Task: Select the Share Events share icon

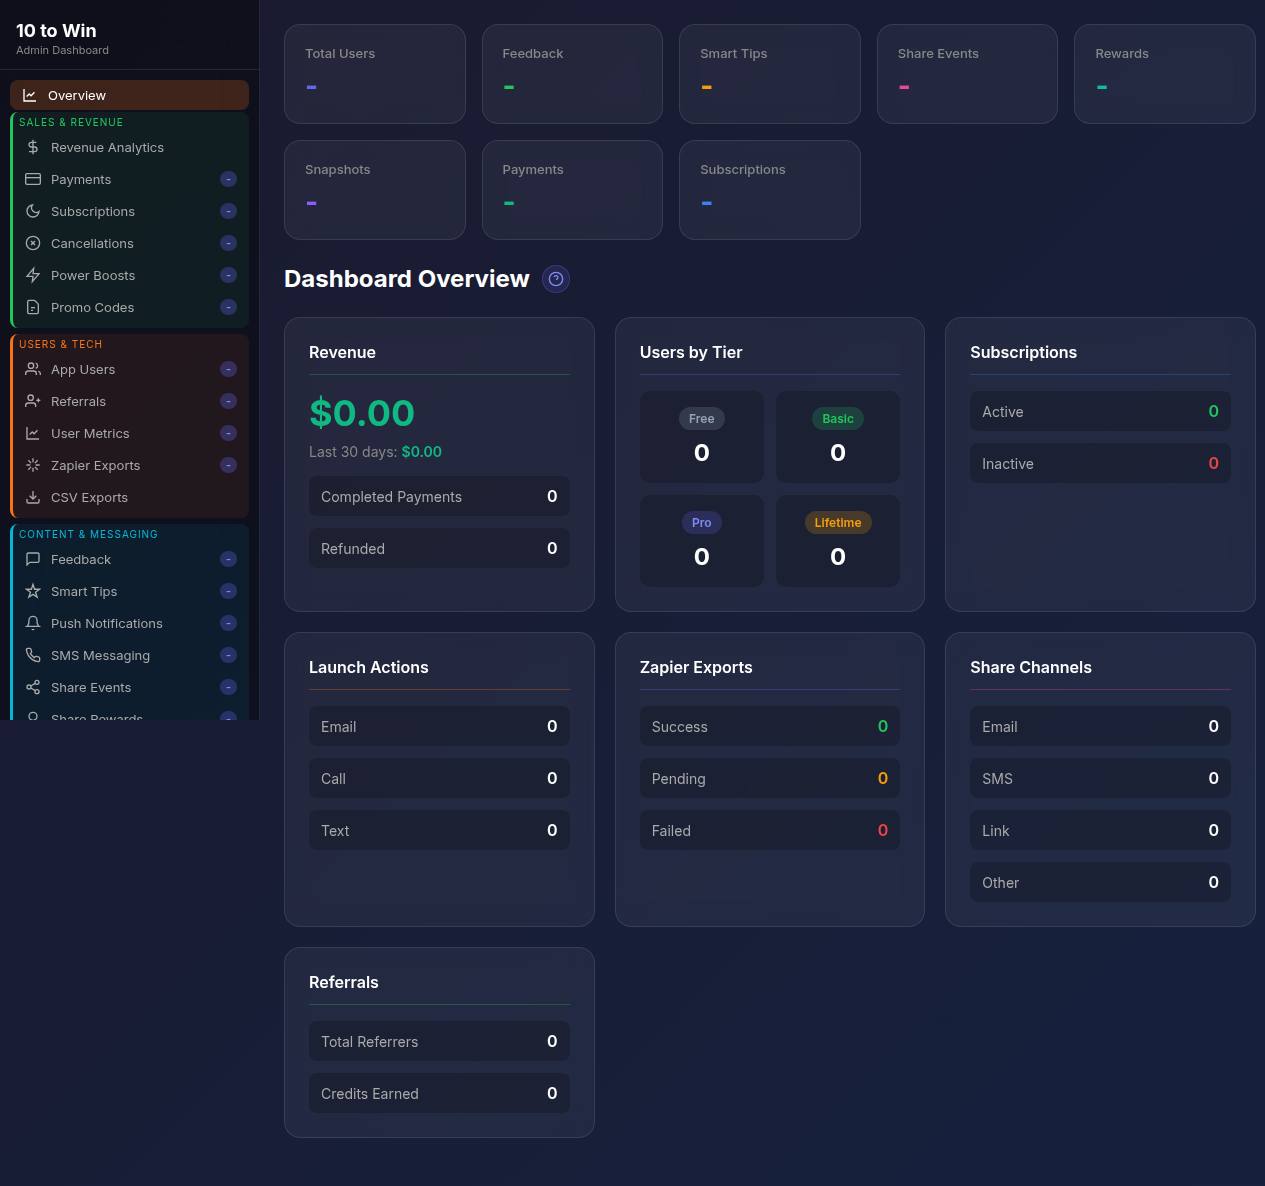Action: coord(32,687)
